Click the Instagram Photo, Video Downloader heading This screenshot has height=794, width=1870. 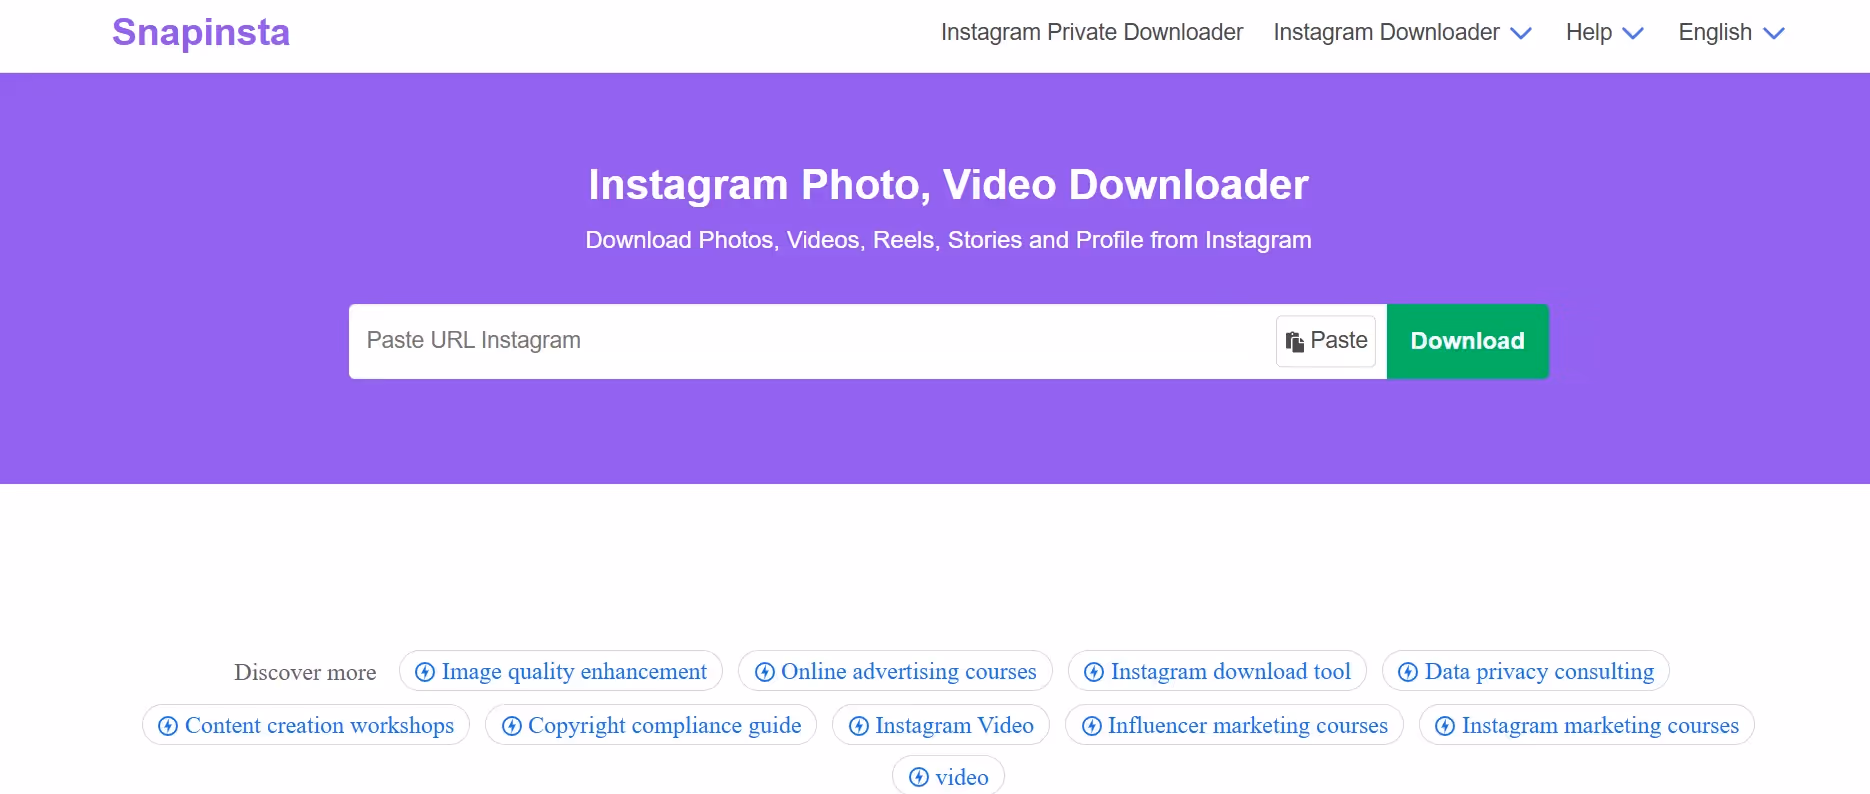click(948, 185)
